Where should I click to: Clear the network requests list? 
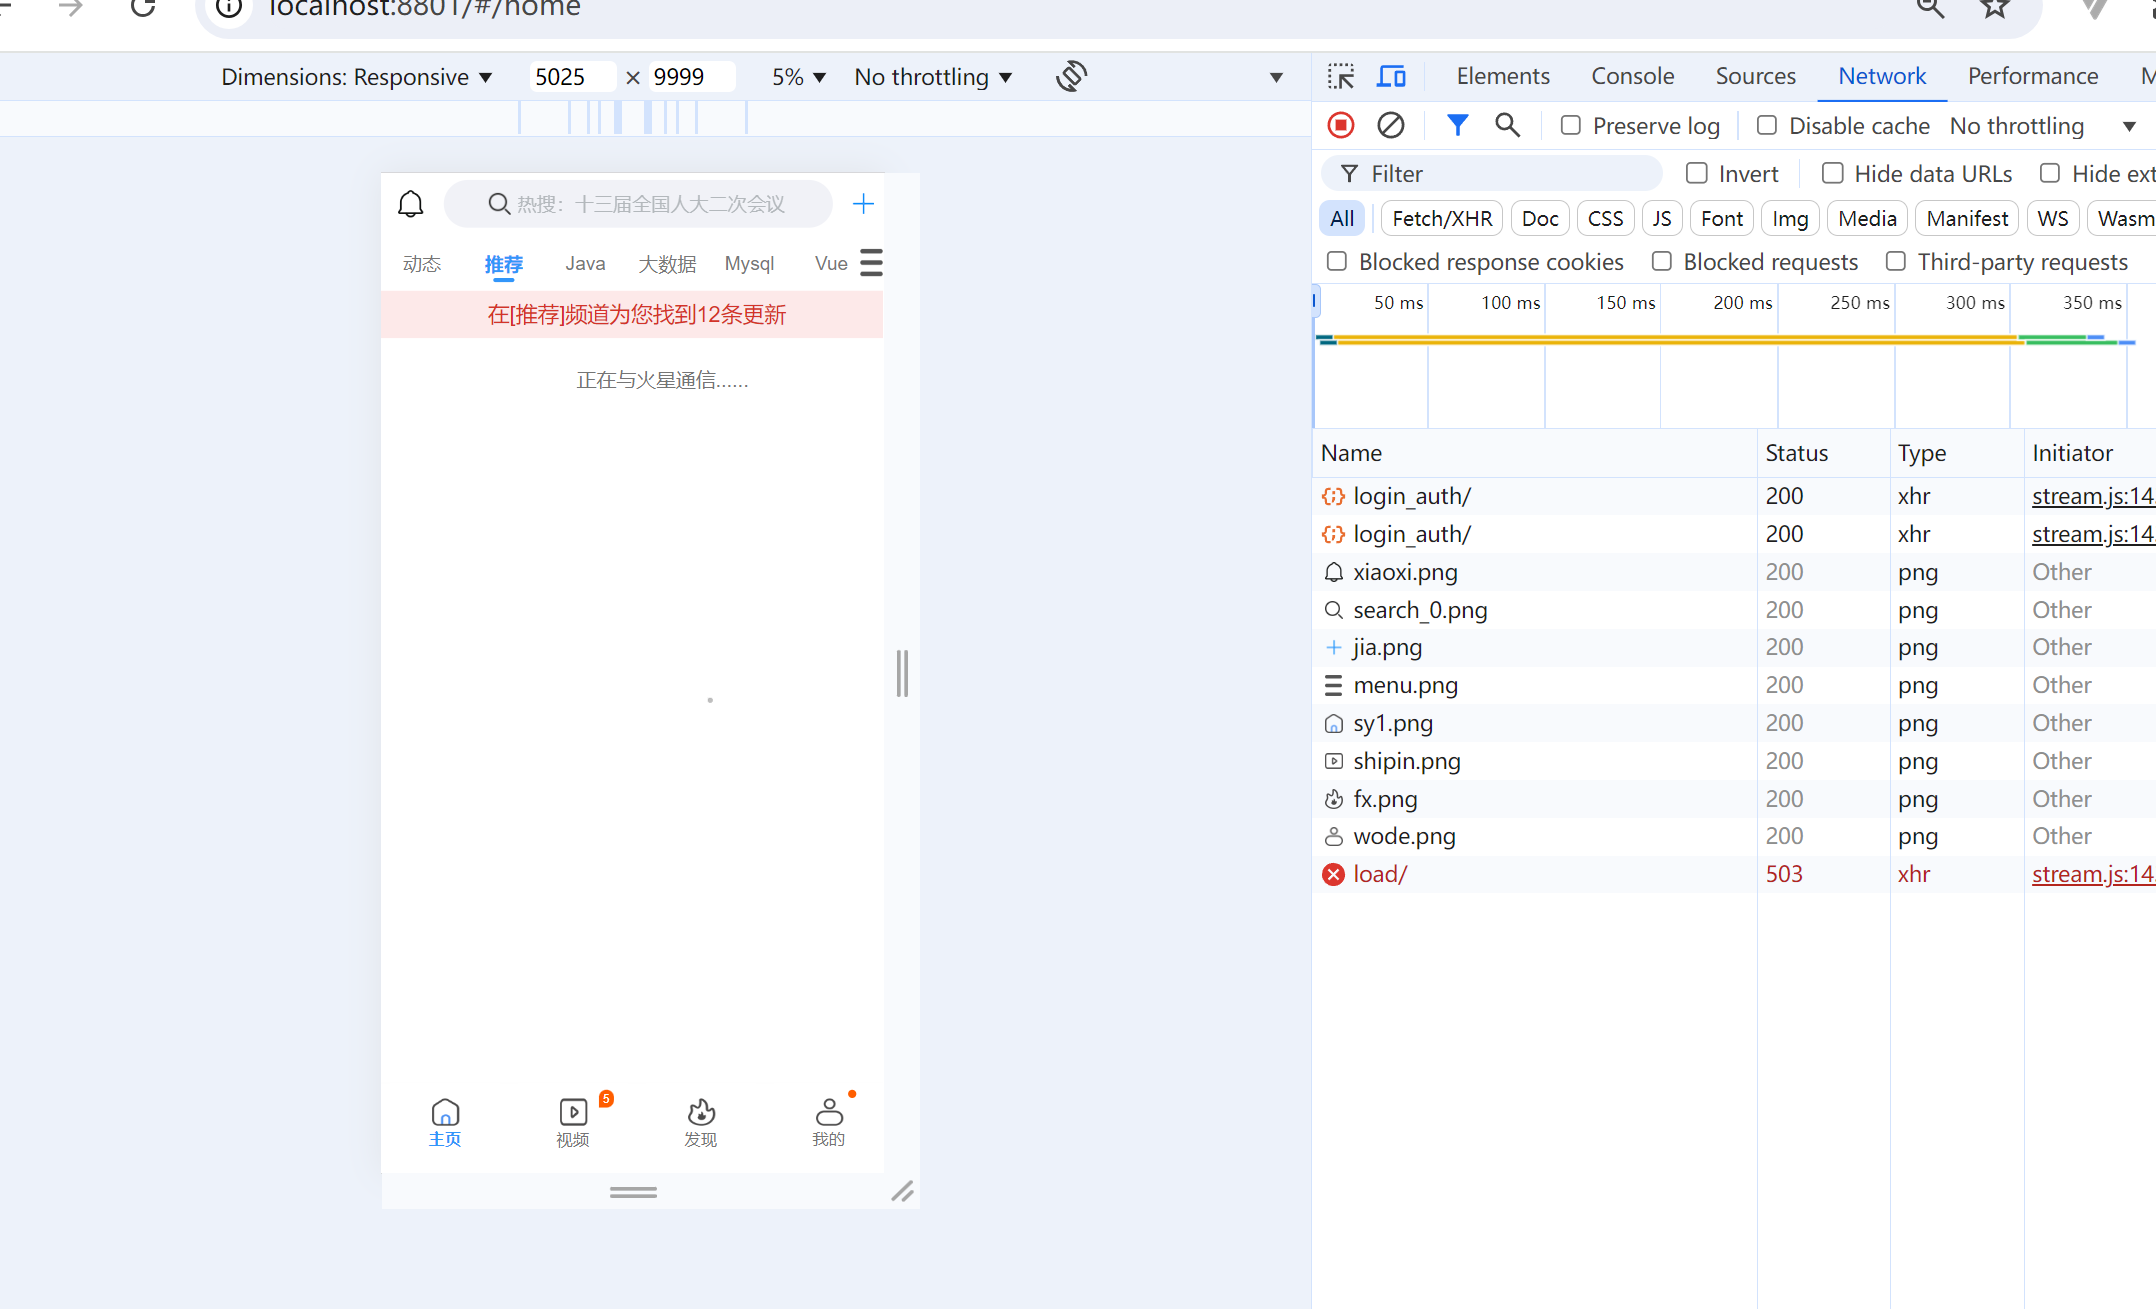1391,125
